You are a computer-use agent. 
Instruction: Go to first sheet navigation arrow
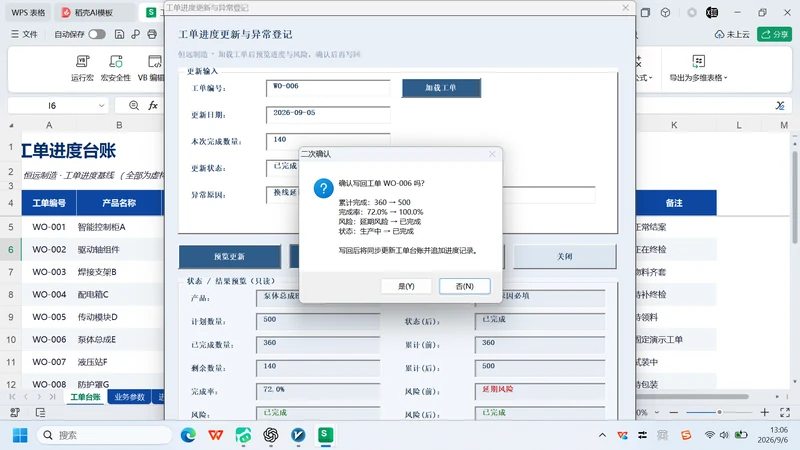12,396
